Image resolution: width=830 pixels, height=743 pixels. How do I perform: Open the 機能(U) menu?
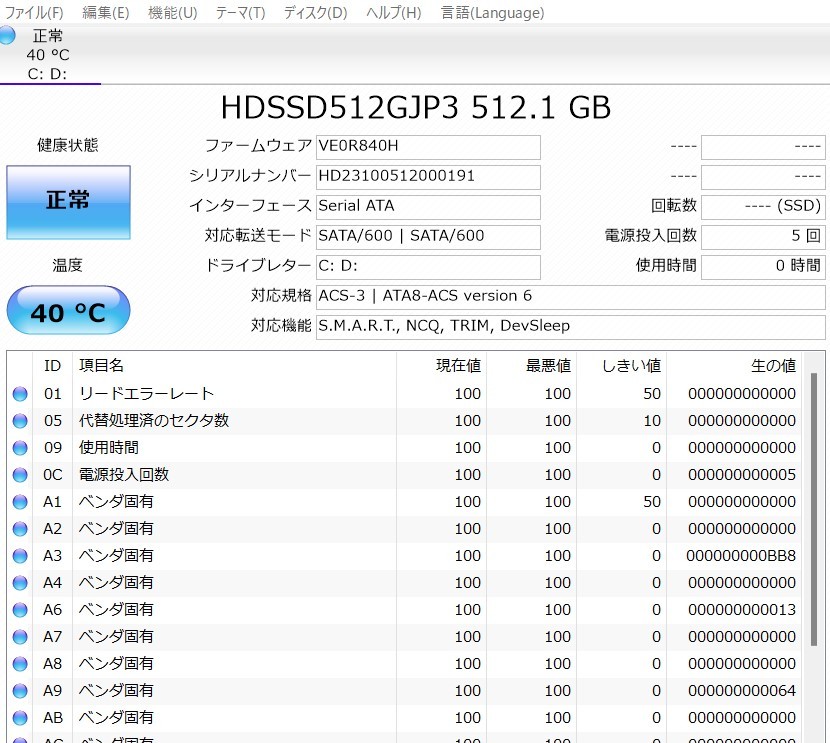point(172,13)
